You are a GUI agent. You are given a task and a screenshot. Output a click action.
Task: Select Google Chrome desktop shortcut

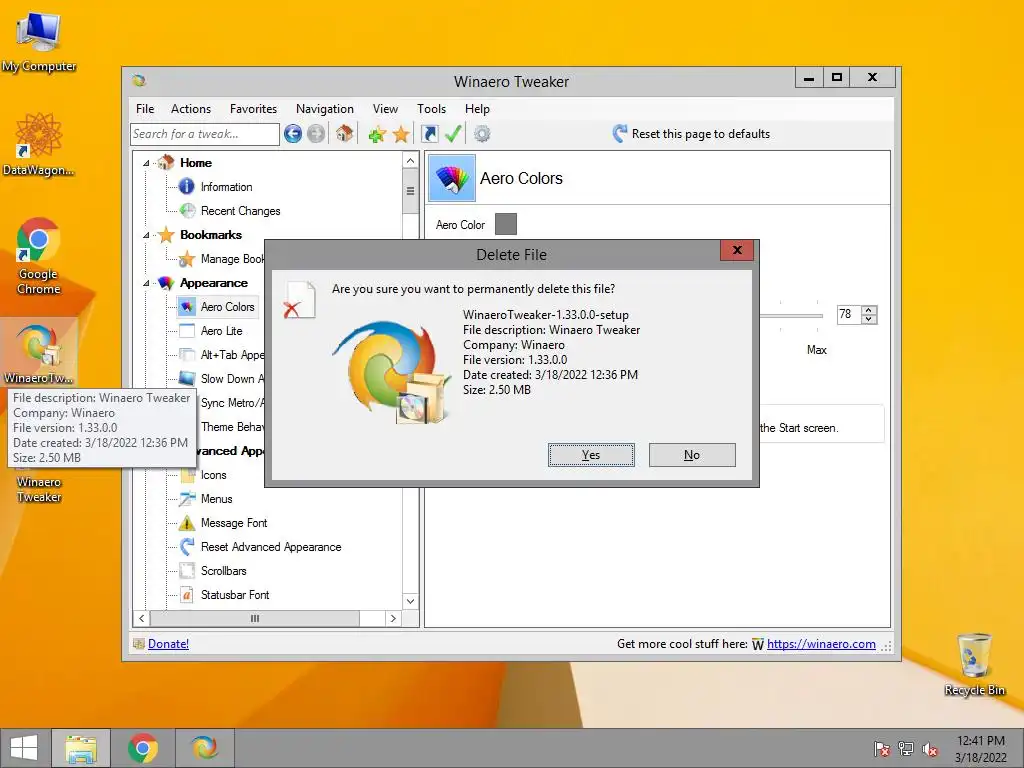(39, 256)
